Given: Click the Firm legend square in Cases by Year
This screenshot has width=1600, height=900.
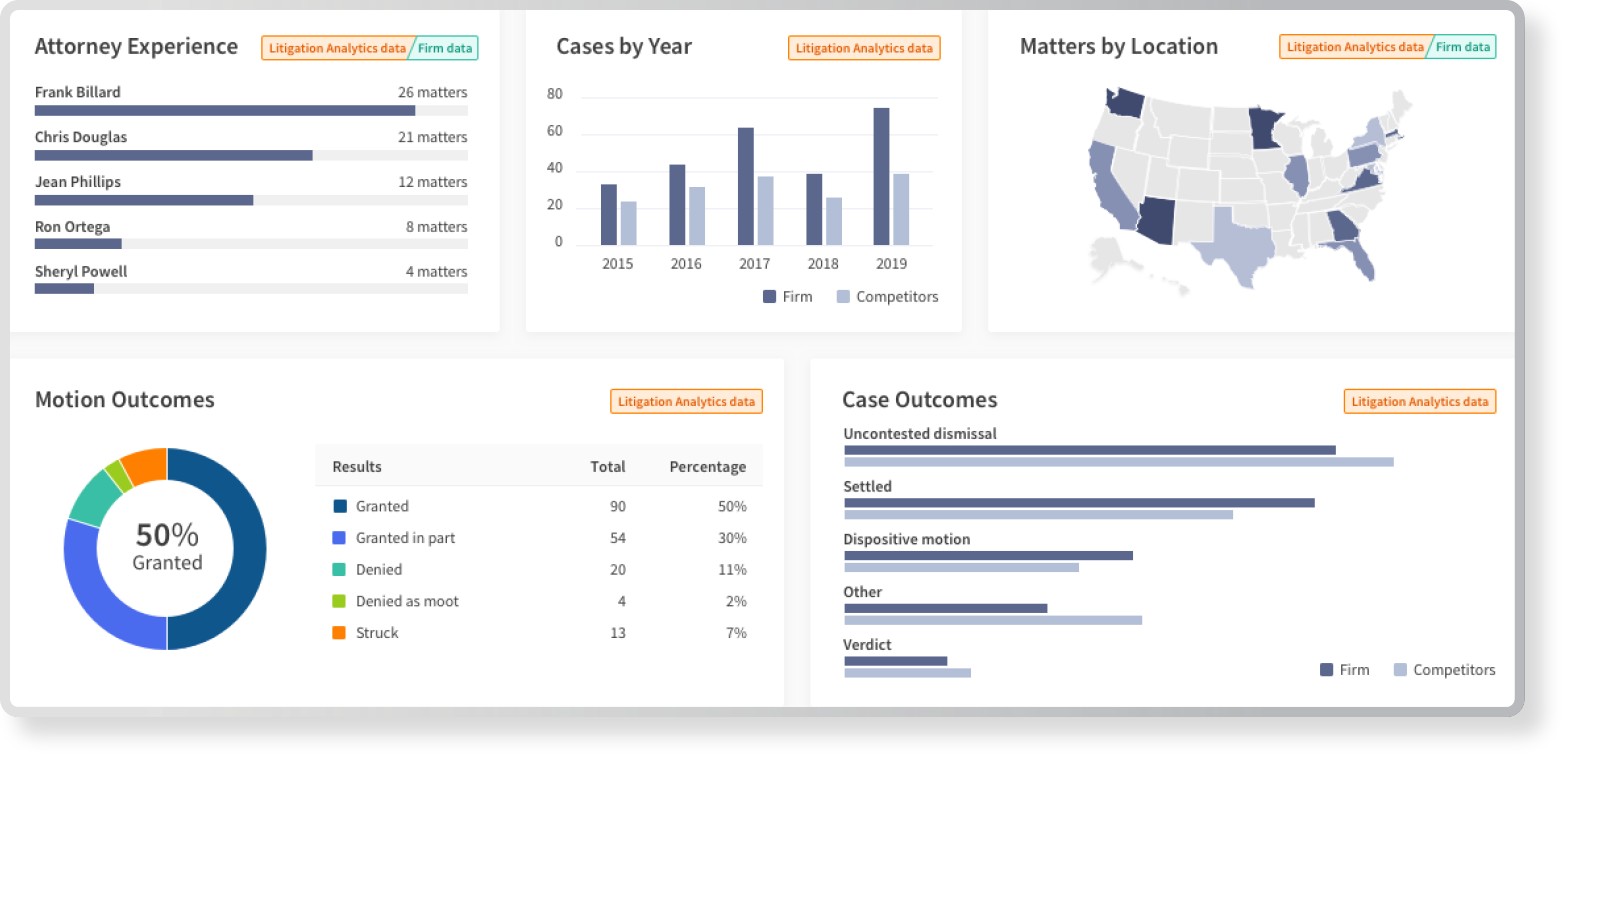Looking at the screenshot, I should (x=769, y=297).
